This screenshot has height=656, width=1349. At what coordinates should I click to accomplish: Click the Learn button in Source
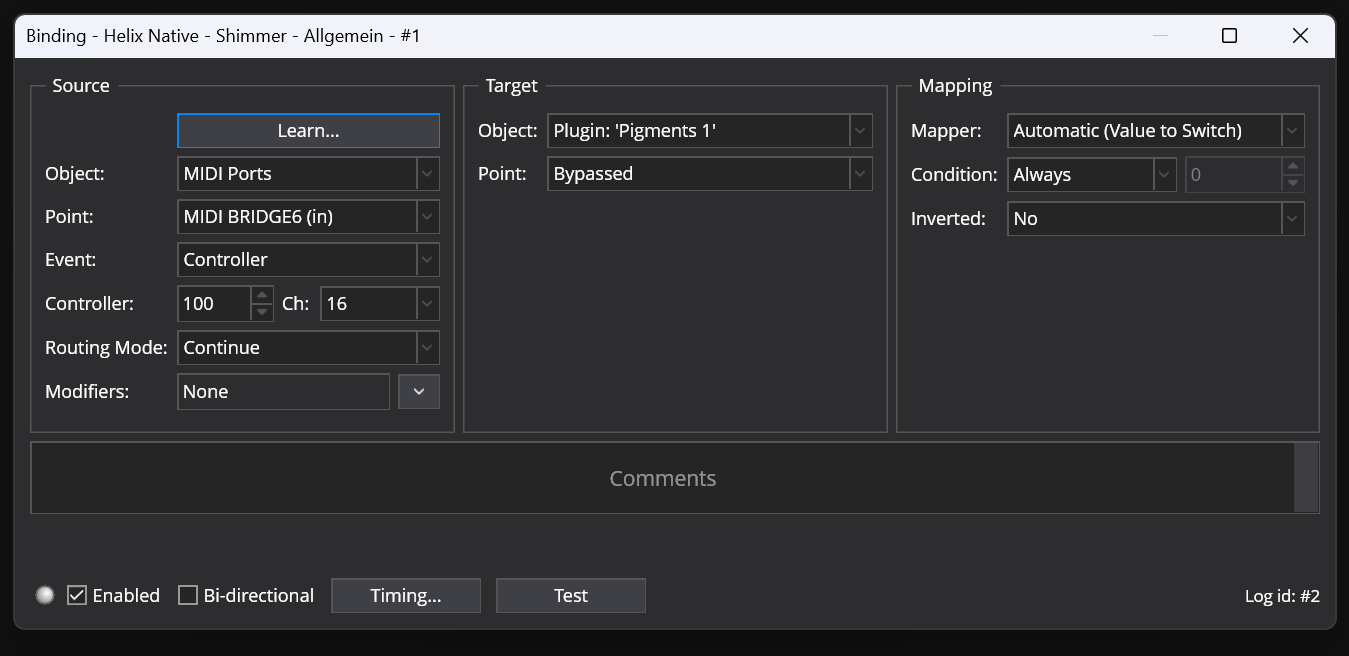point(308,131)
